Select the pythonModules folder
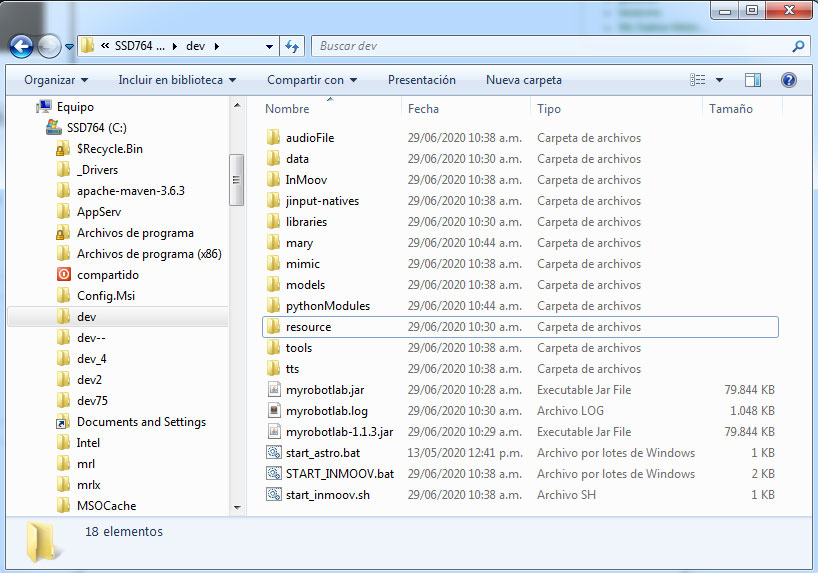This screenshot has height=573, width=818. pos(327,306)
